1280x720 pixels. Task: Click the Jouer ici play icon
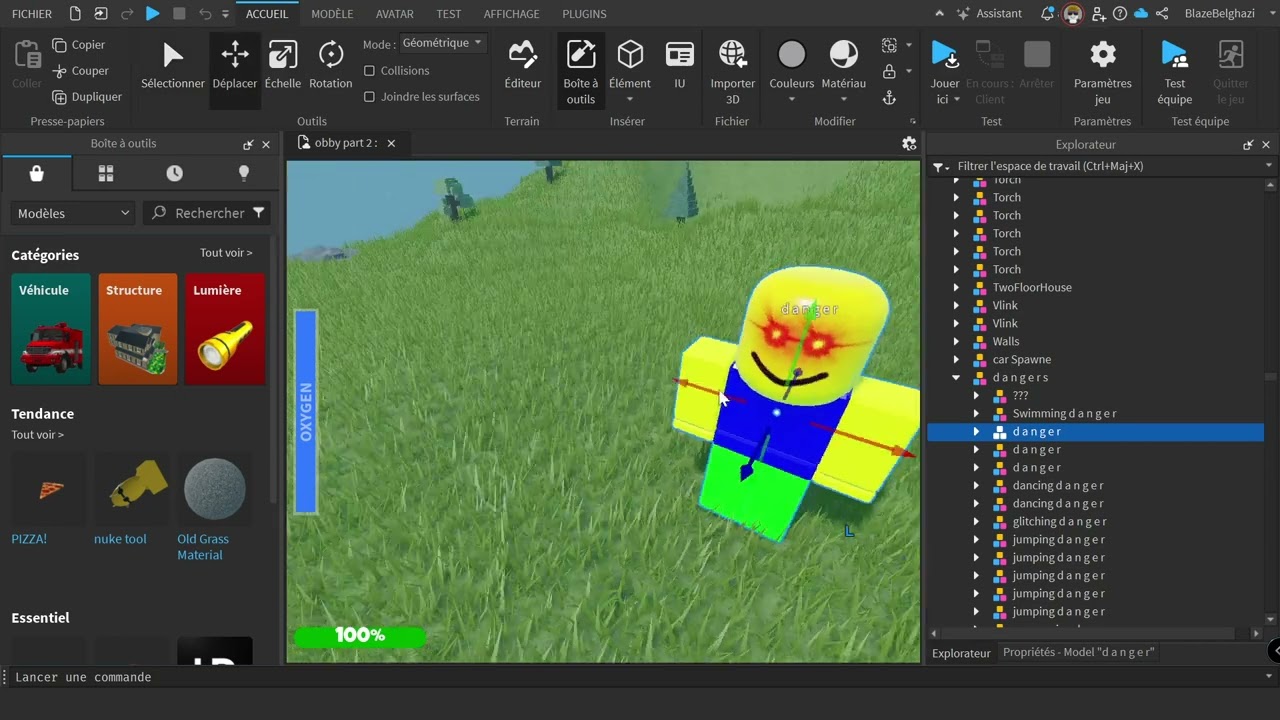pyautogui.click(x=943, y=54)
